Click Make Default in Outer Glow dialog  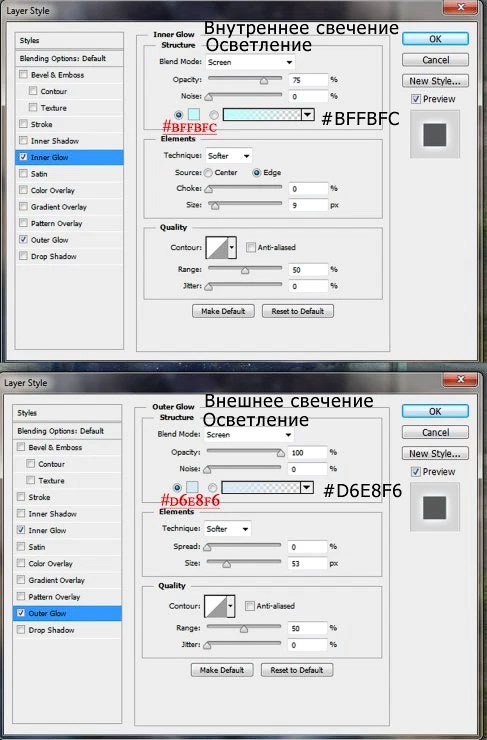coord(222,670)
